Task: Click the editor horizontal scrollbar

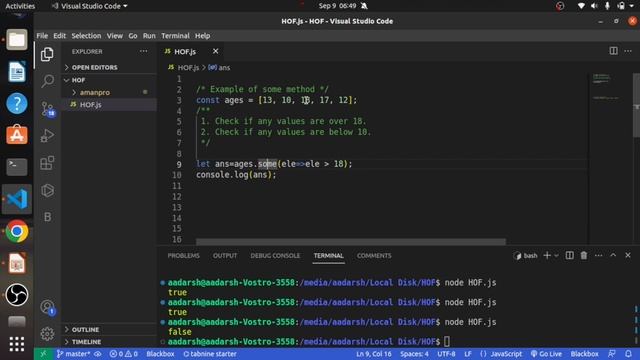Action: click(x=351, y=242)
